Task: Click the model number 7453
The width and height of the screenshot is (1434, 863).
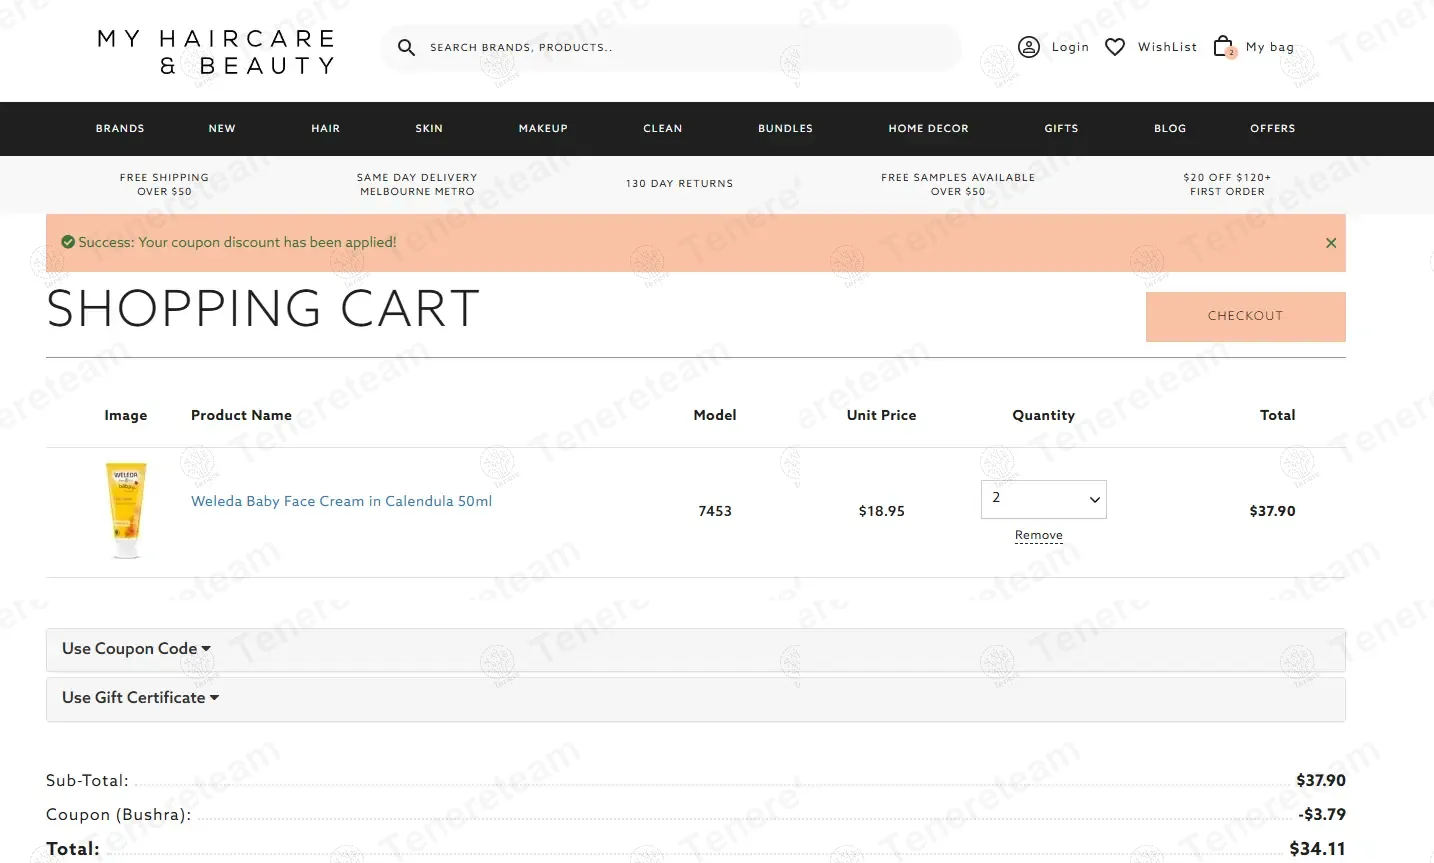Action: click(715, 511)
